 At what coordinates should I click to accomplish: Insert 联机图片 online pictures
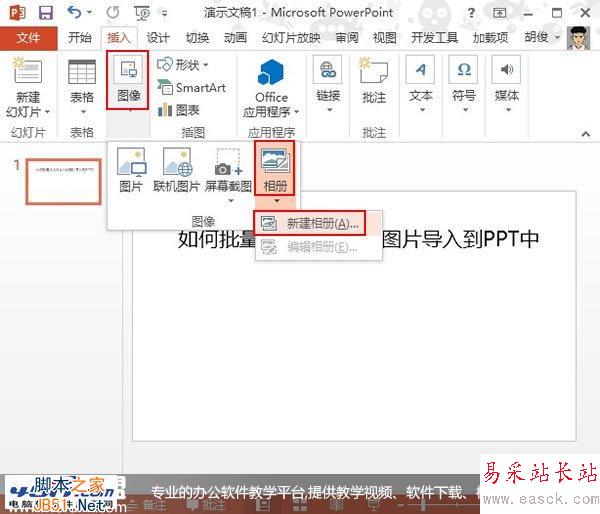(x=176, y=170)
